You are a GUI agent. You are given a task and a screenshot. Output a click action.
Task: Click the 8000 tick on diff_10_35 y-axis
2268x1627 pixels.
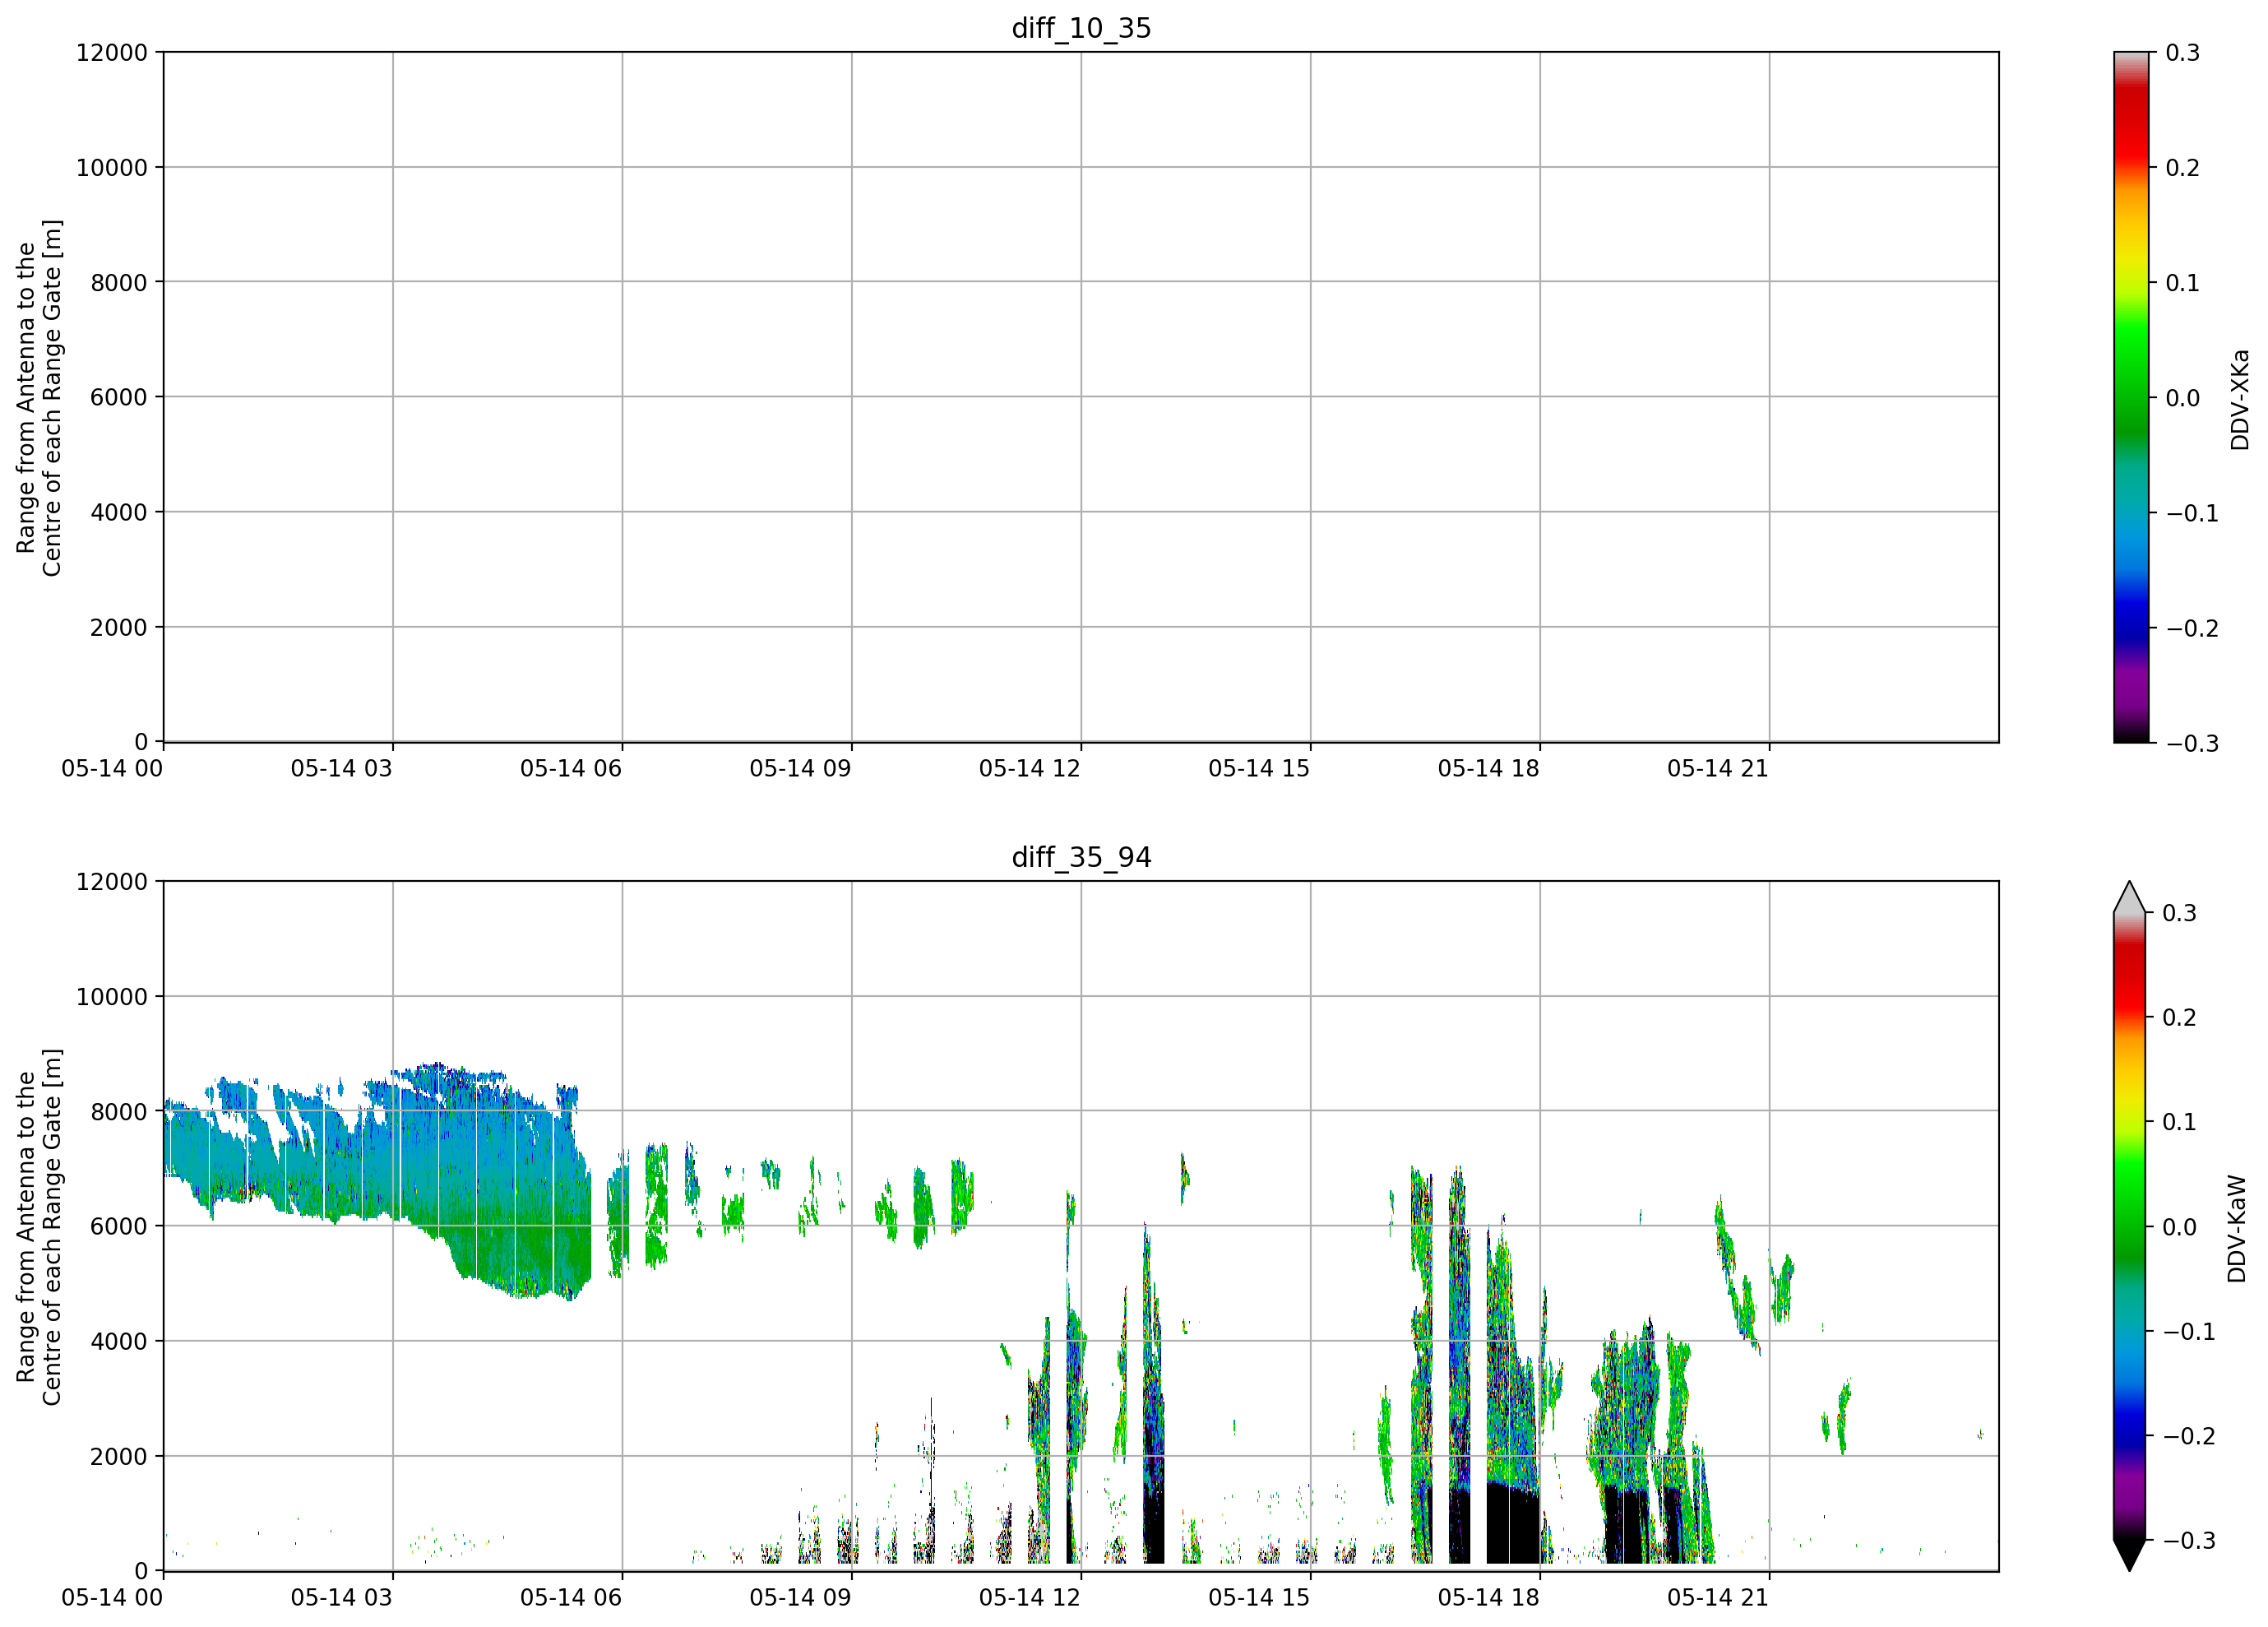(x=119, y=282)
